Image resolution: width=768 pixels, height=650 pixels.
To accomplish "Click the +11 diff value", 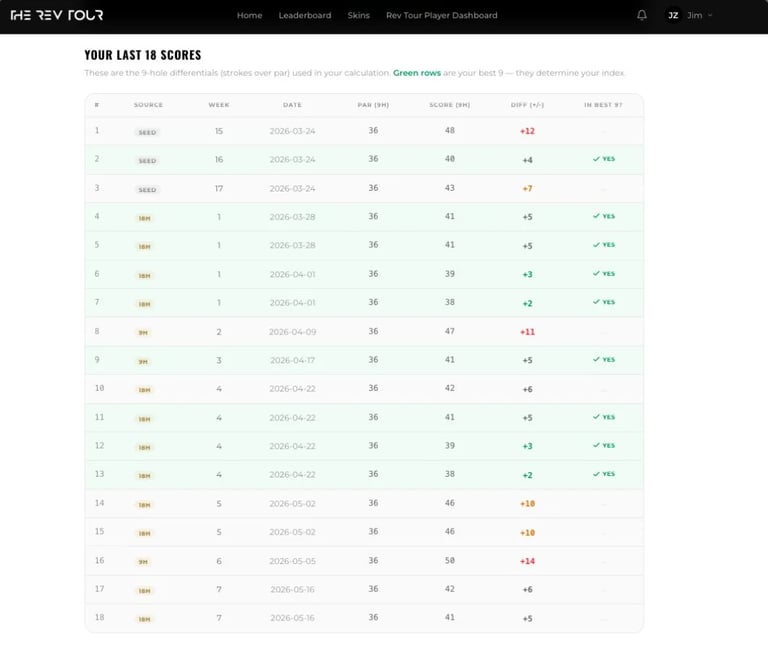I will pos(528,332).
